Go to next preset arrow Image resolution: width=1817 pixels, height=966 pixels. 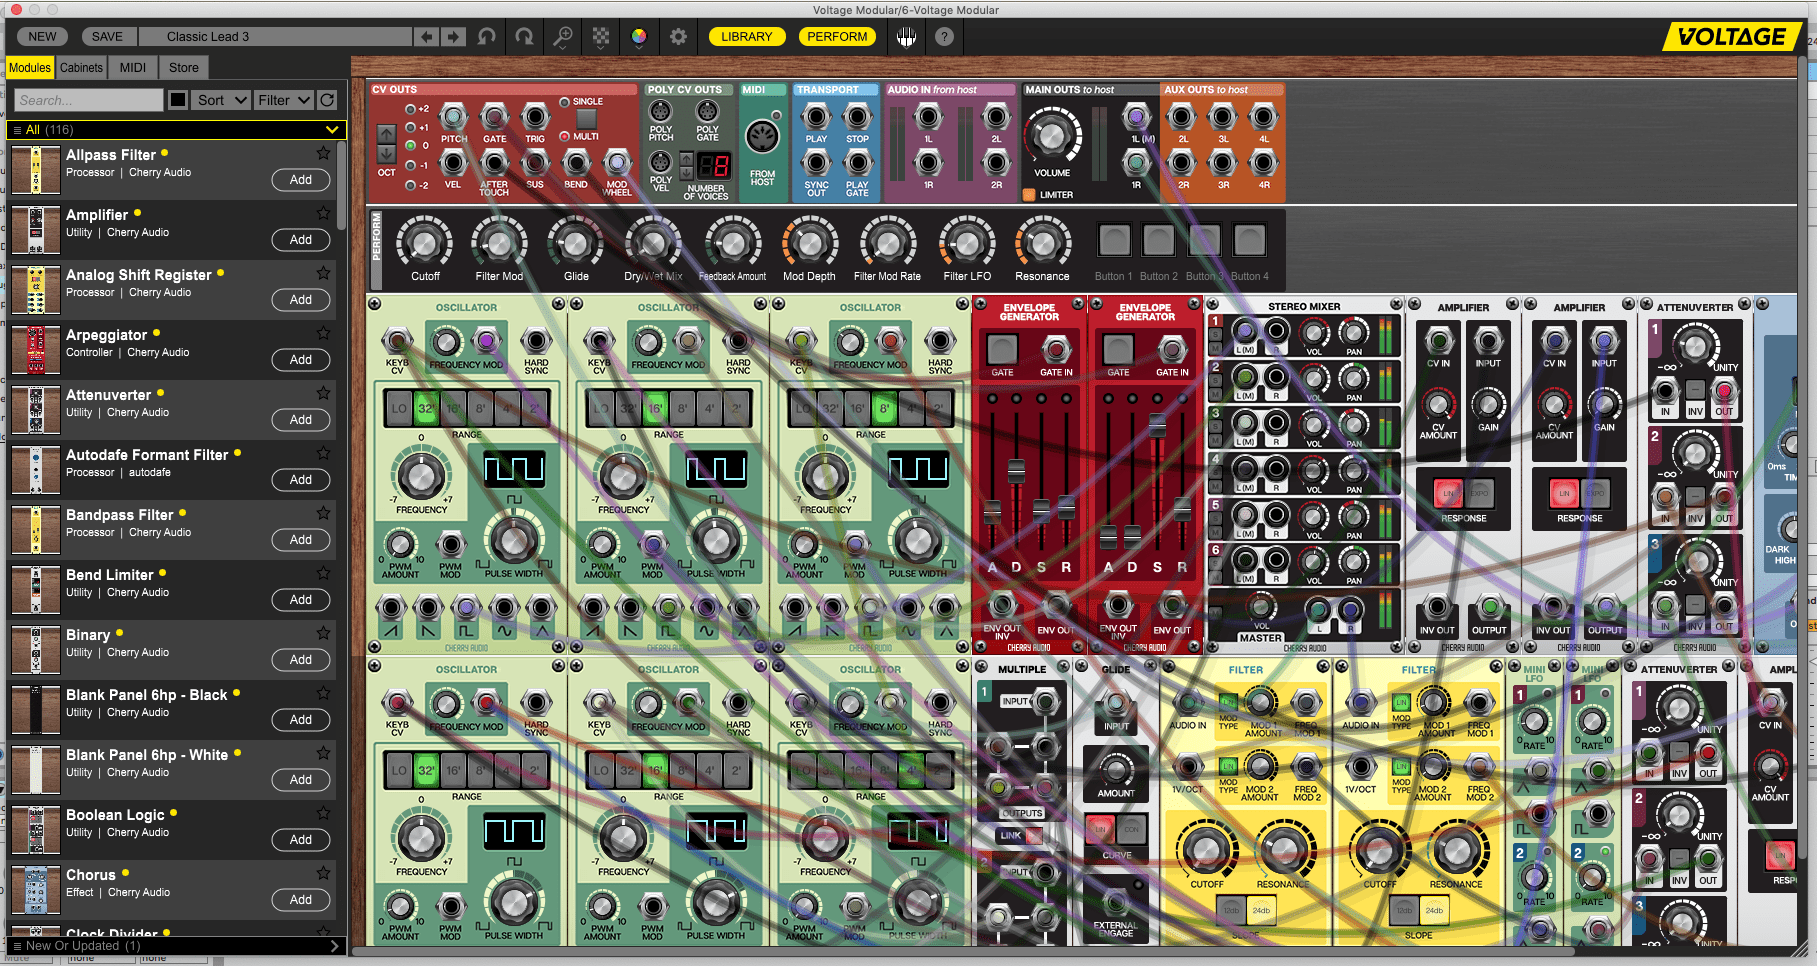click(454, 37)
